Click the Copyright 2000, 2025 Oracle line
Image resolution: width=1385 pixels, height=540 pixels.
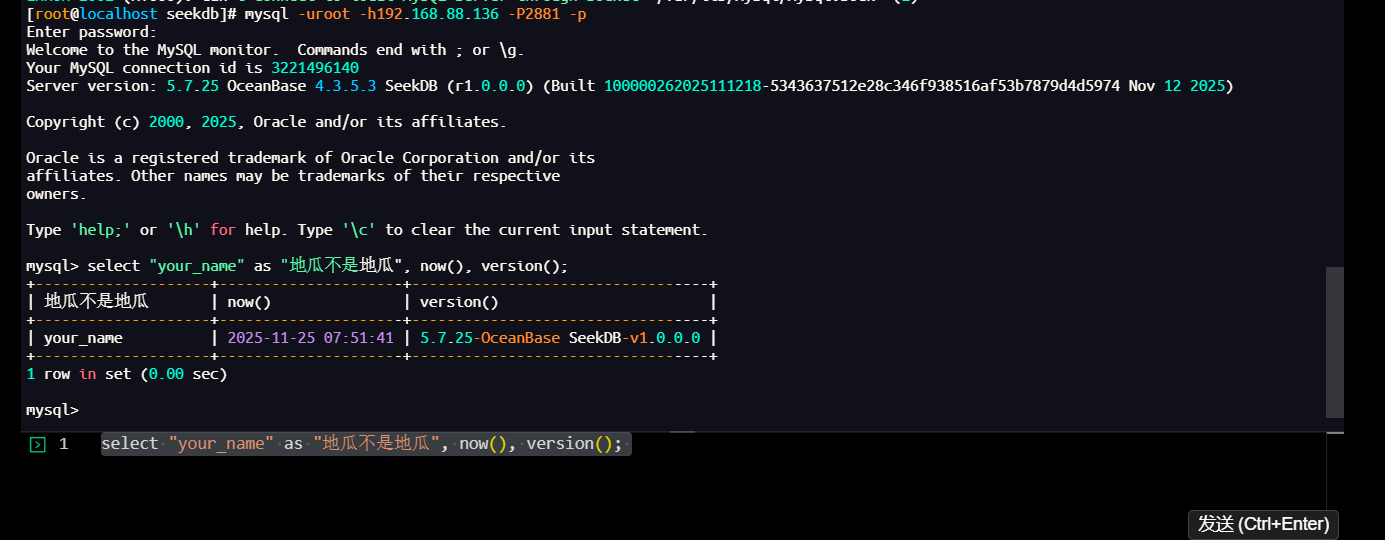click(265, 122)
